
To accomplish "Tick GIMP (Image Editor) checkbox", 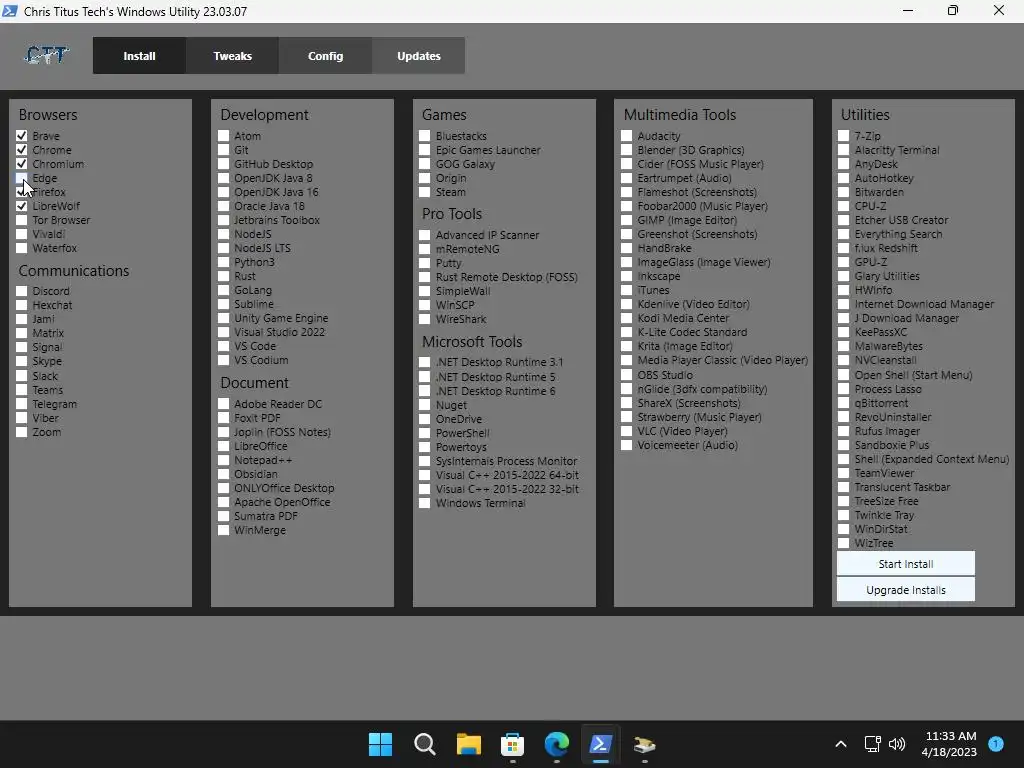I will pos(626,220).
